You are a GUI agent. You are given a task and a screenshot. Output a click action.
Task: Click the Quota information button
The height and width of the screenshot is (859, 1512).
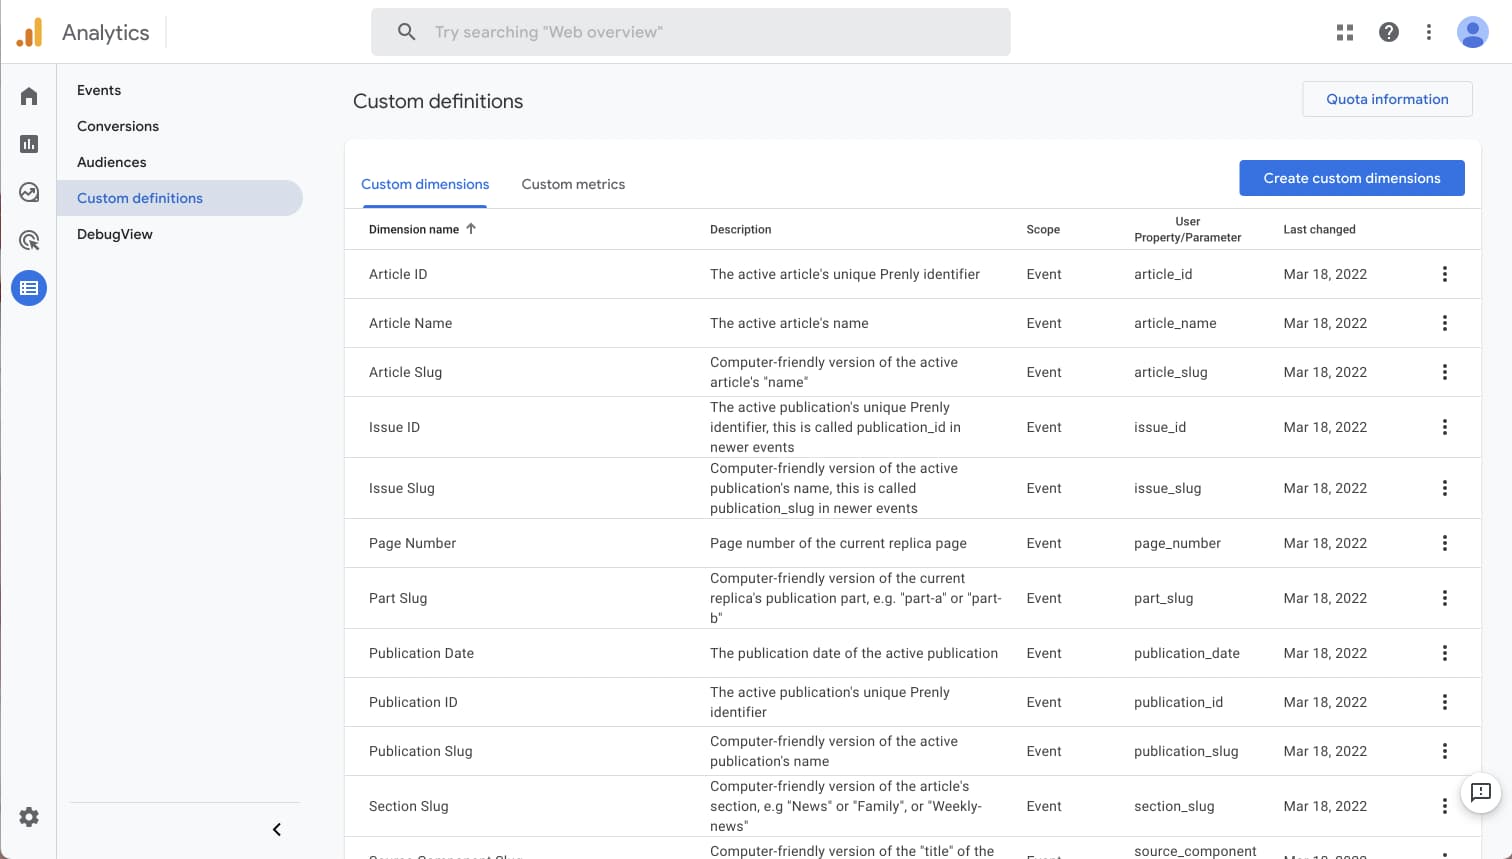1387,99
